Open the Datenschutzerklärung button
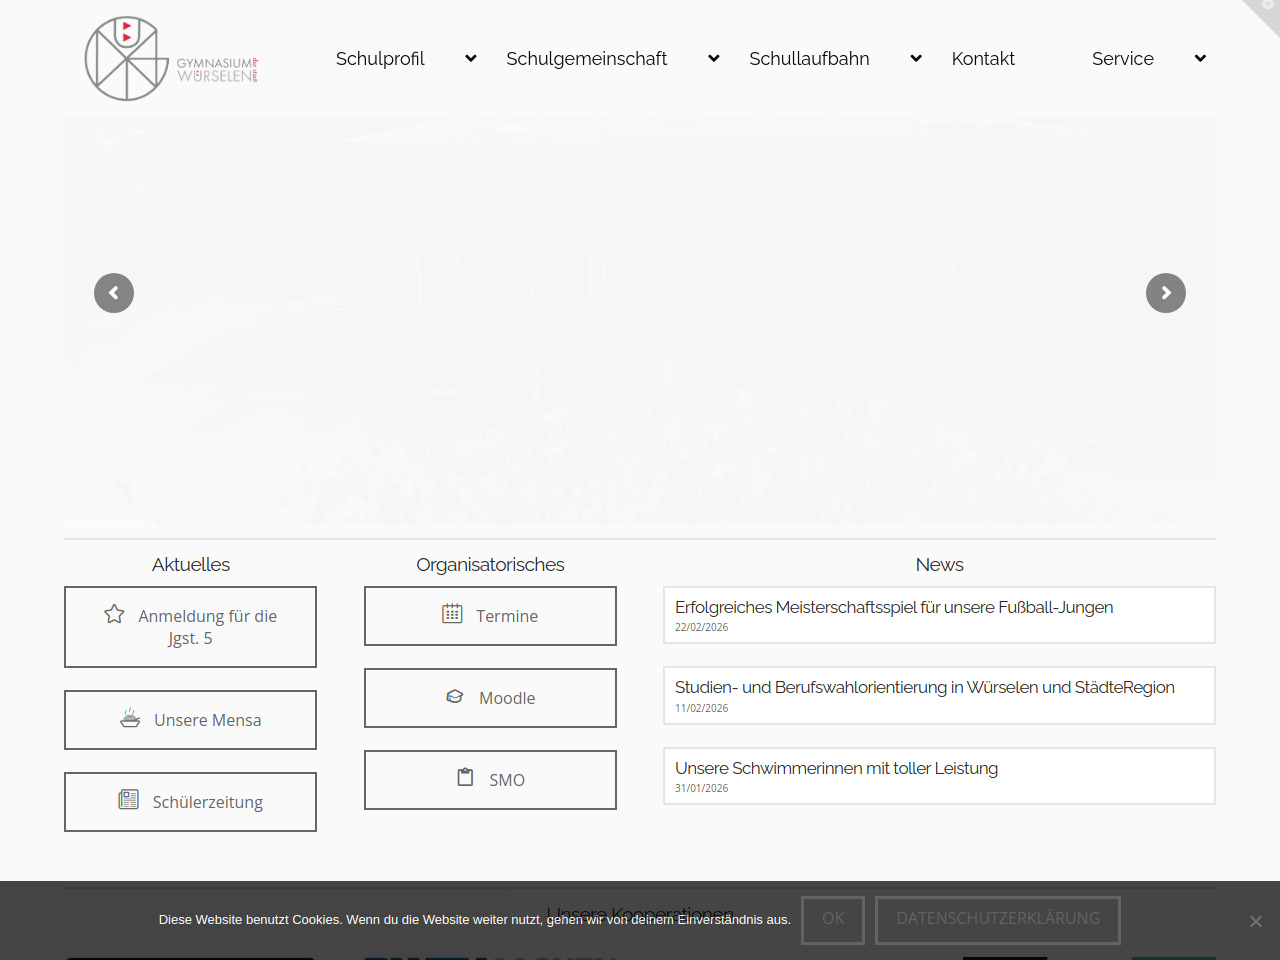 997,919
